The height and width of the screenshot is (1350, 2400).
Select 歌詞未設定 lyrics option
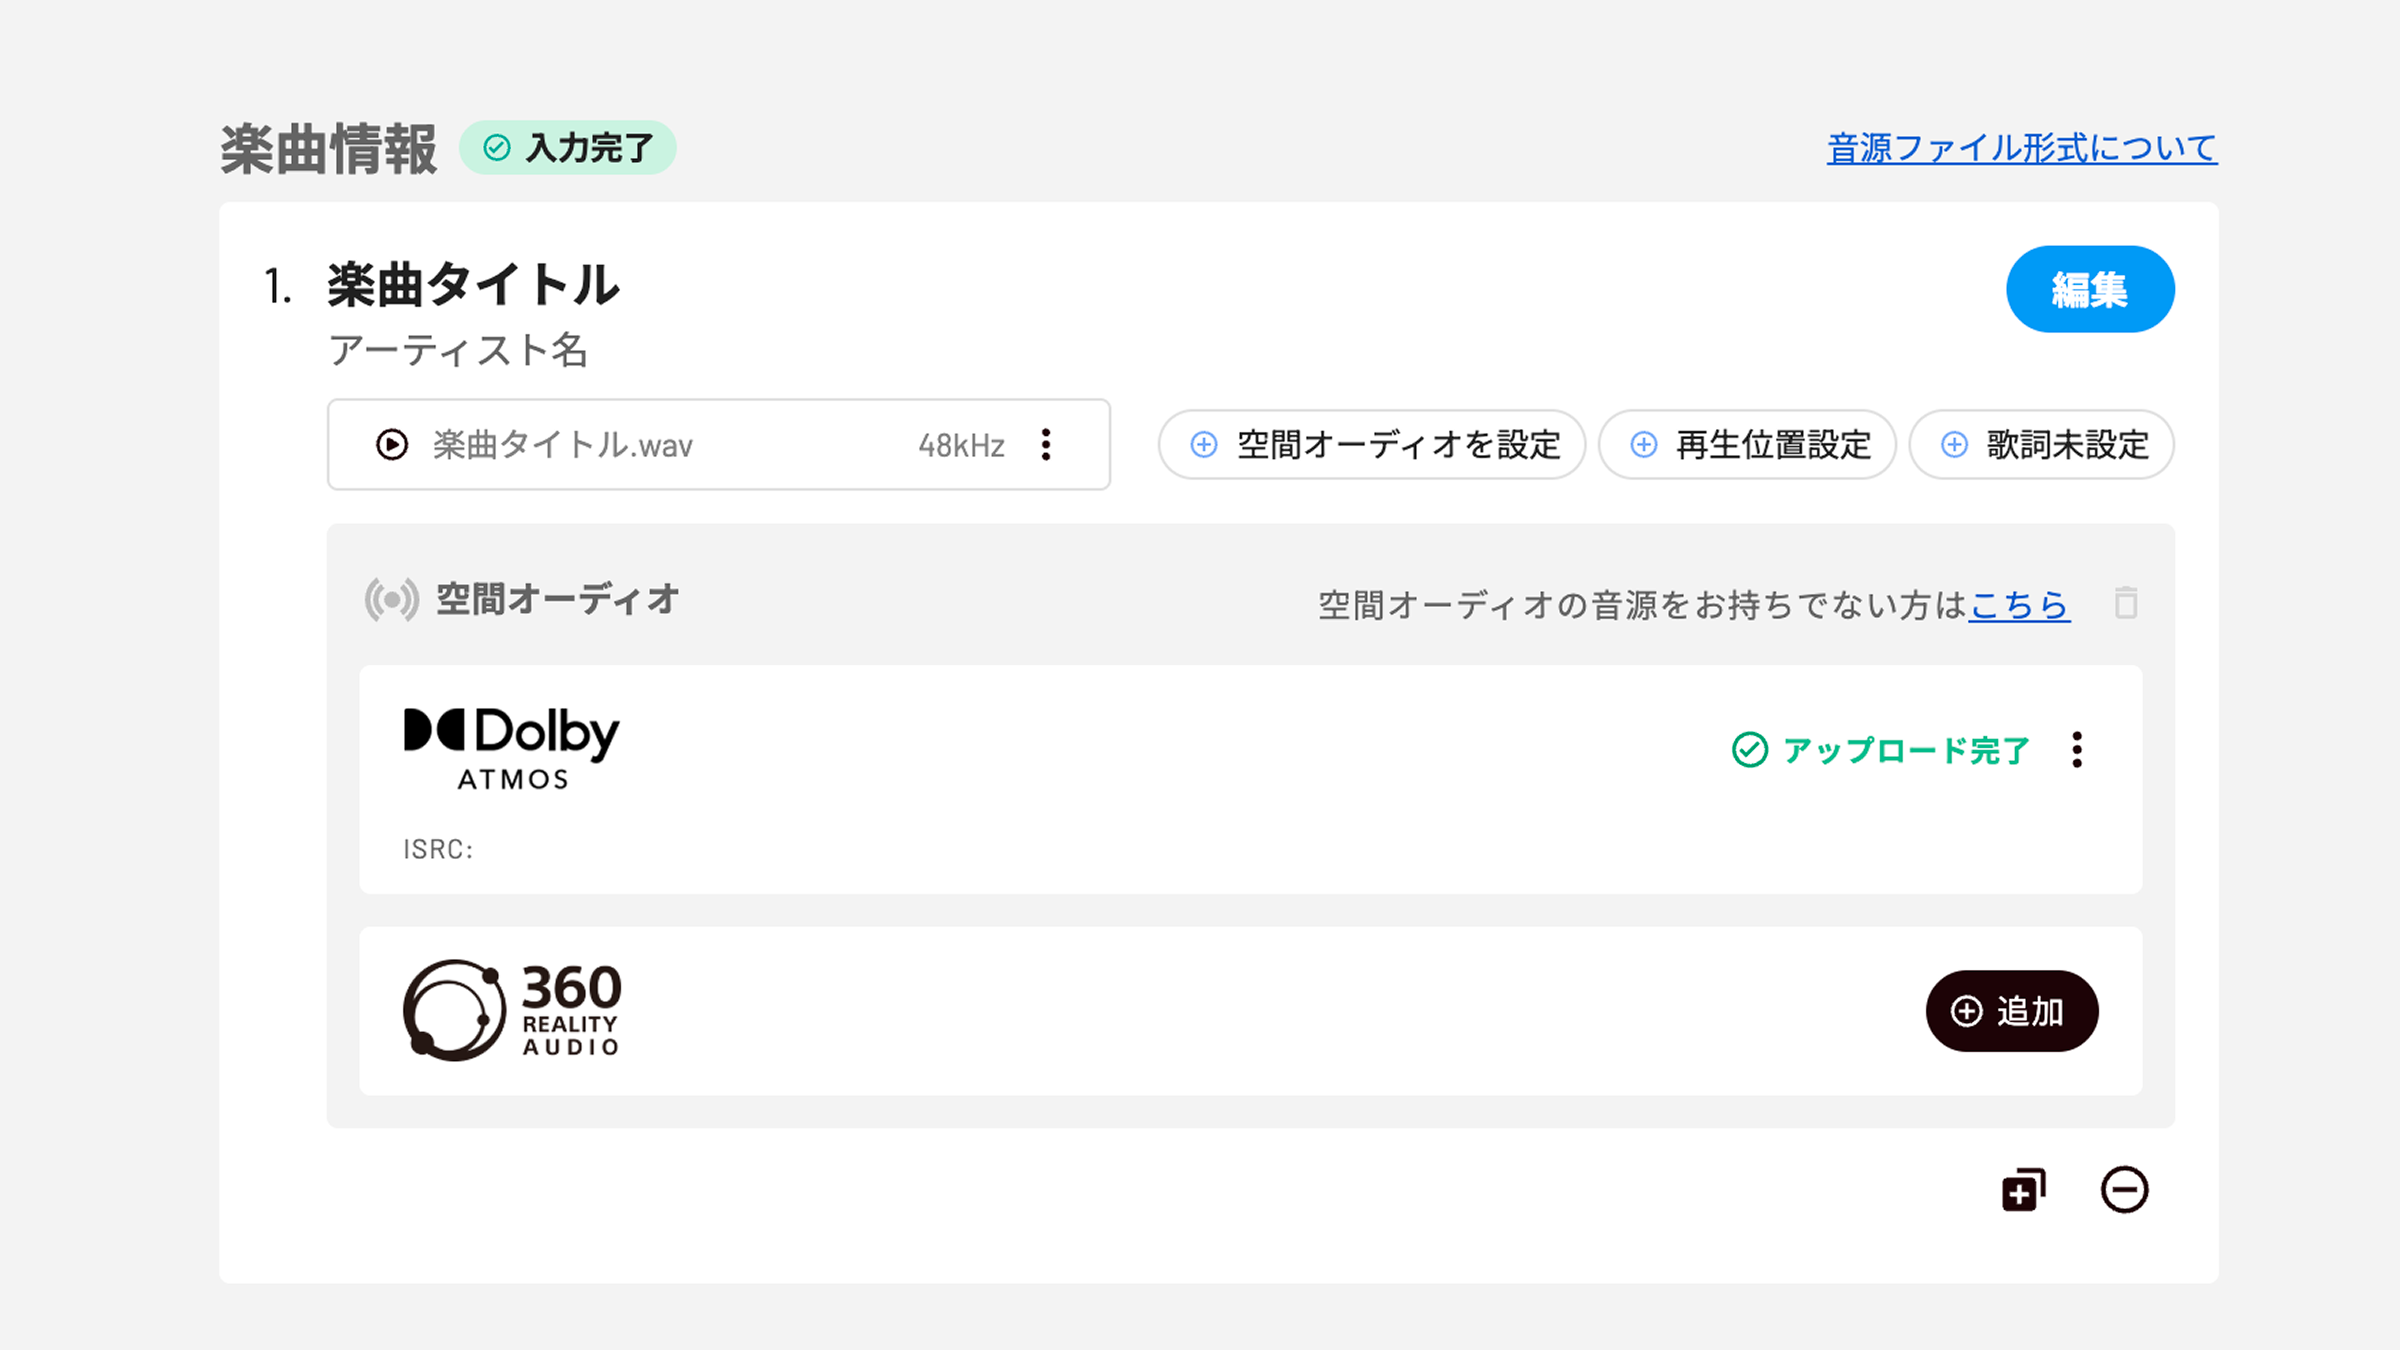[2041, 444]
